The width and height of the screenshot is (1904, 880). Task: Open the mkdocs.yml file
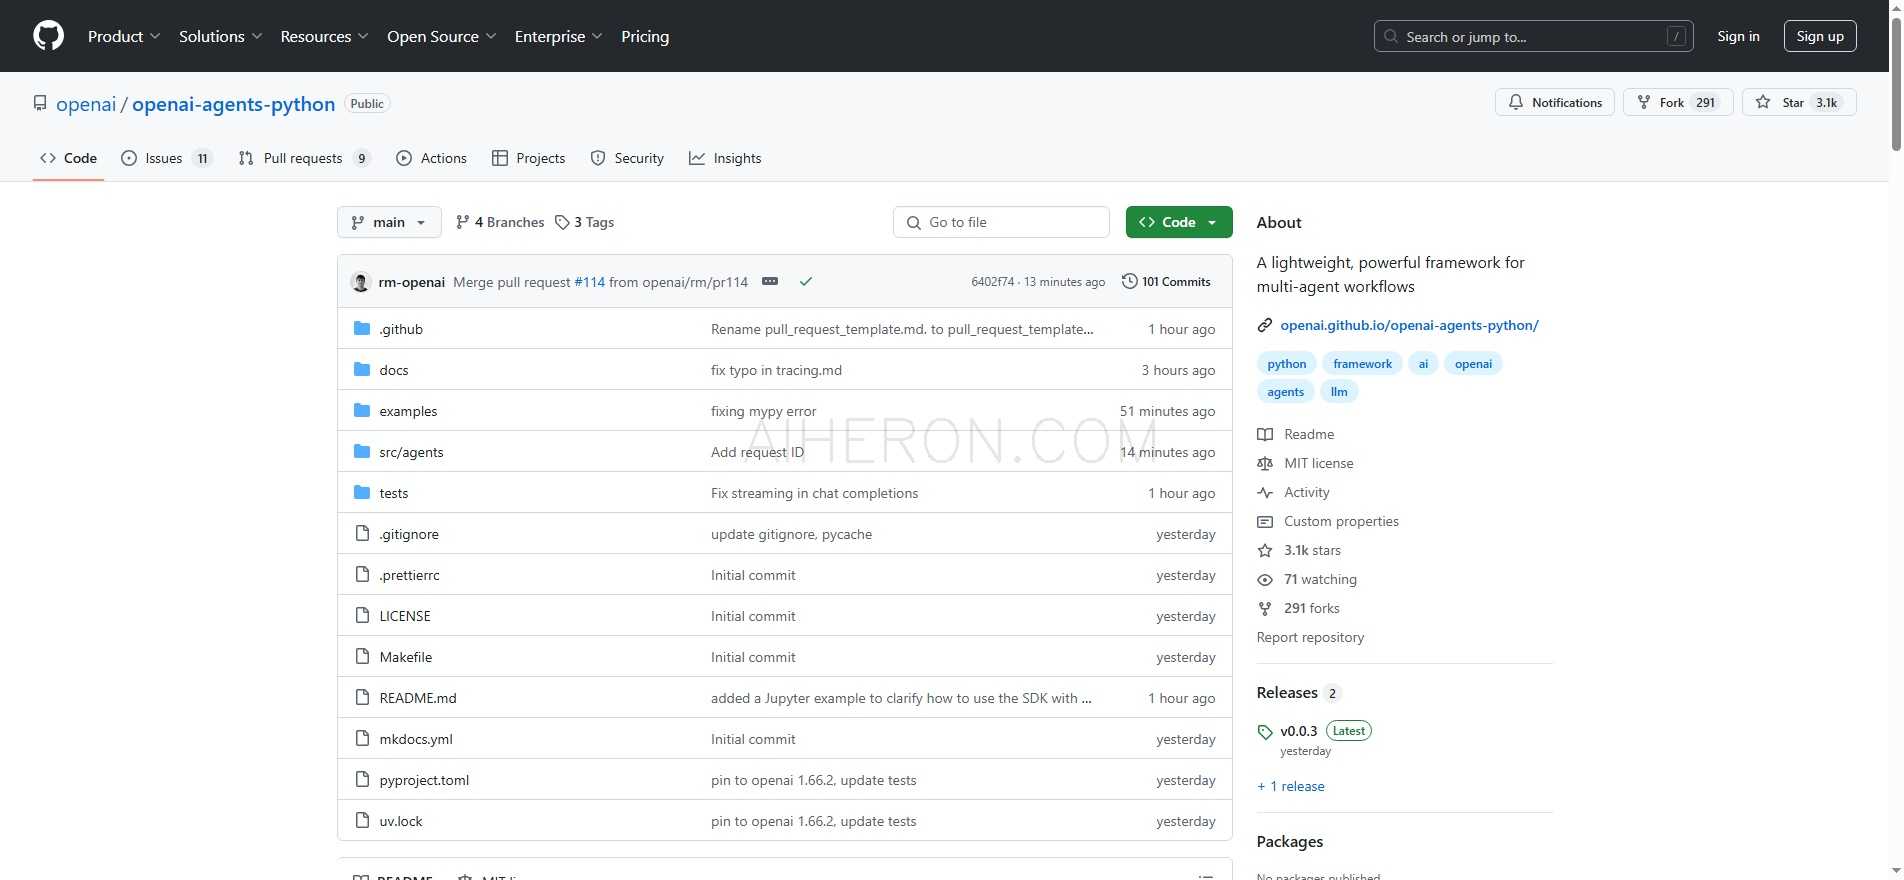pyautogui.click(x=416, y=739)
